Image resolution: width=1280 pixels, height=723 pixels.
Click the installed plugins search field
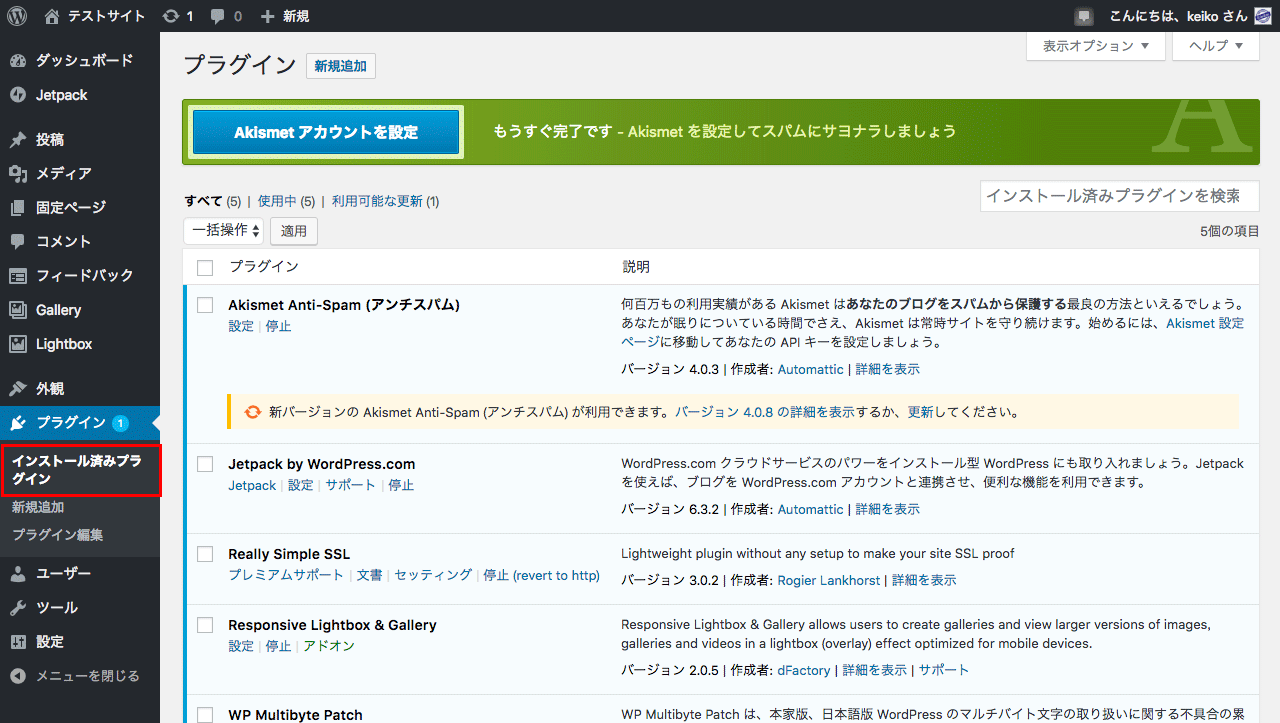point(1120,196)
